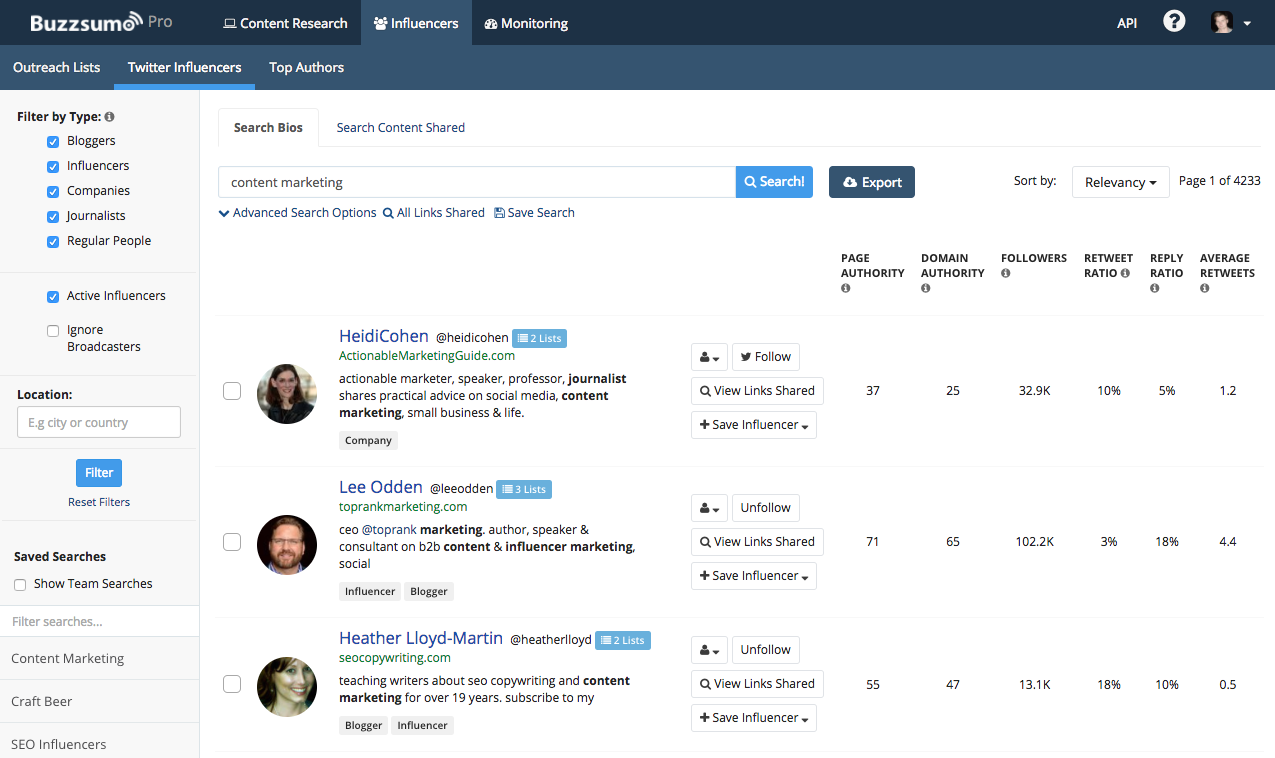
Task: Expand Advanced Search Options
Action: coord(297,213)
